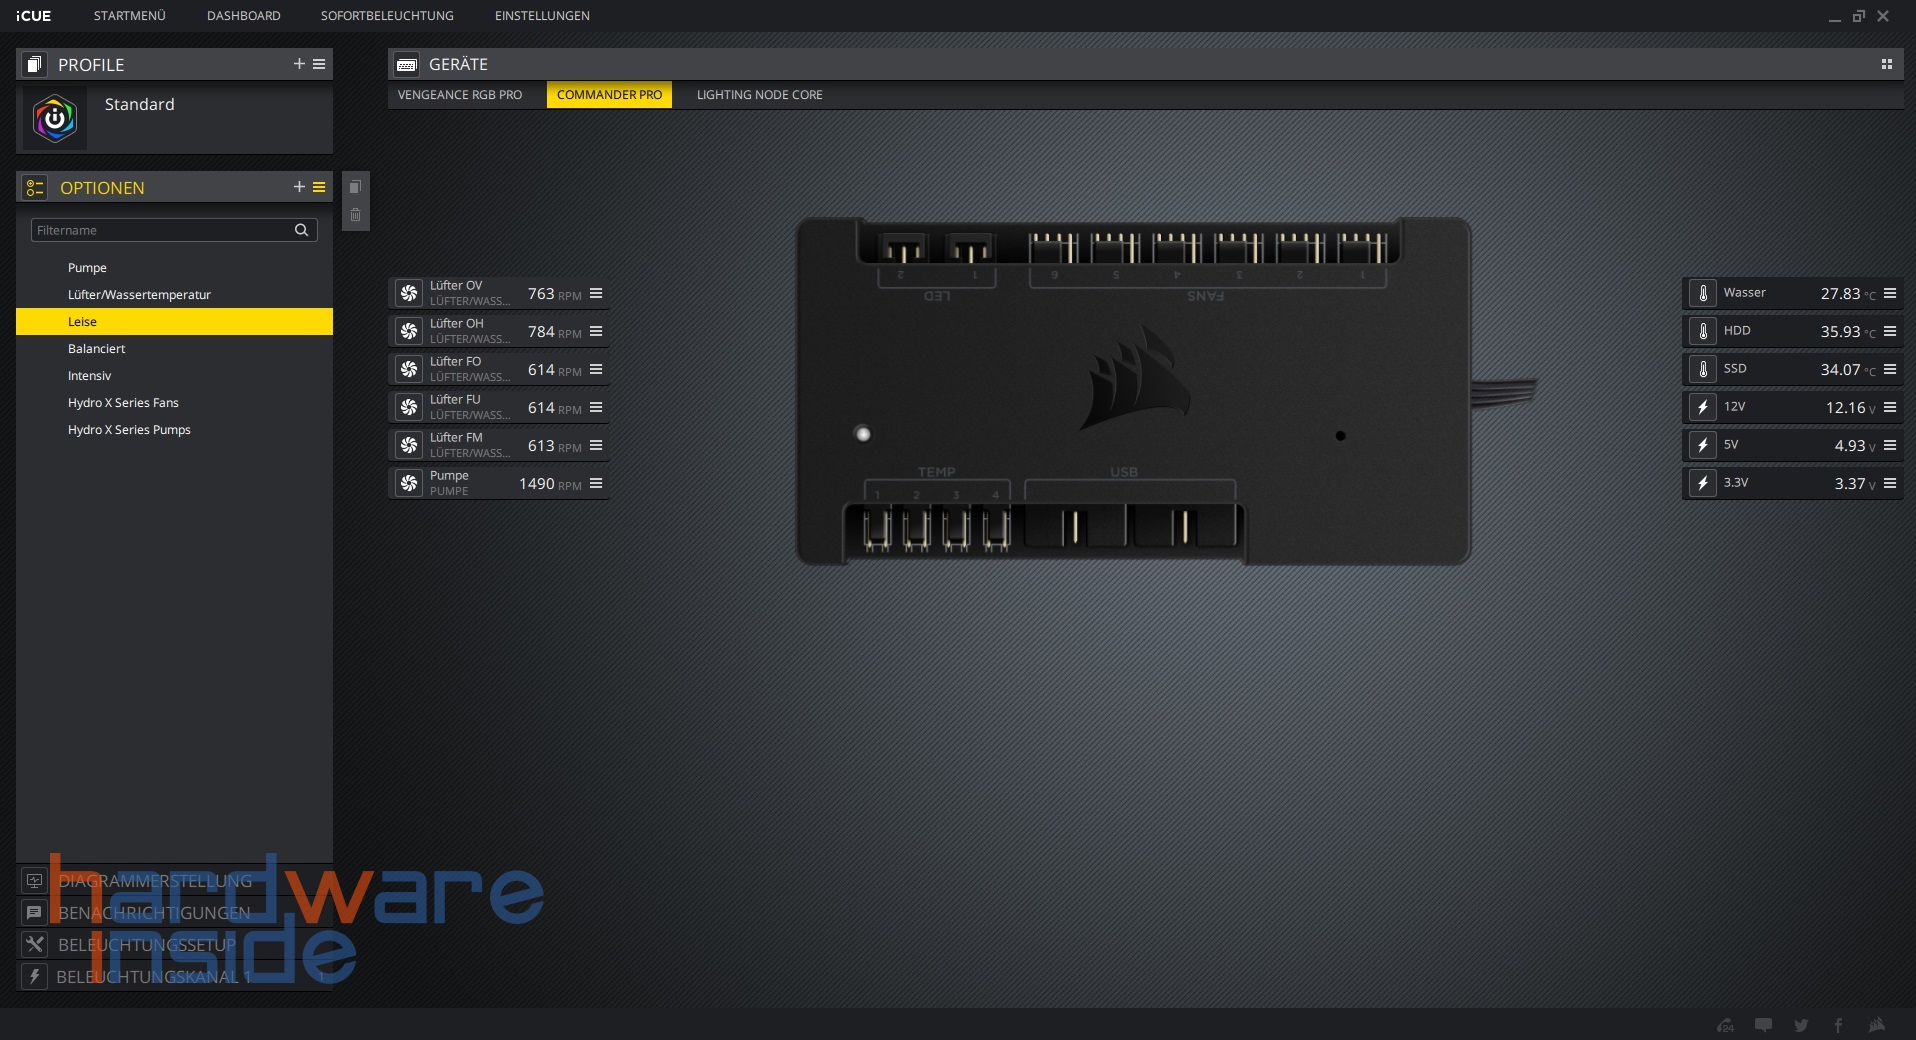Click the 12V voltage lightning icon

pyautogui.click(x=1704, y=407)
